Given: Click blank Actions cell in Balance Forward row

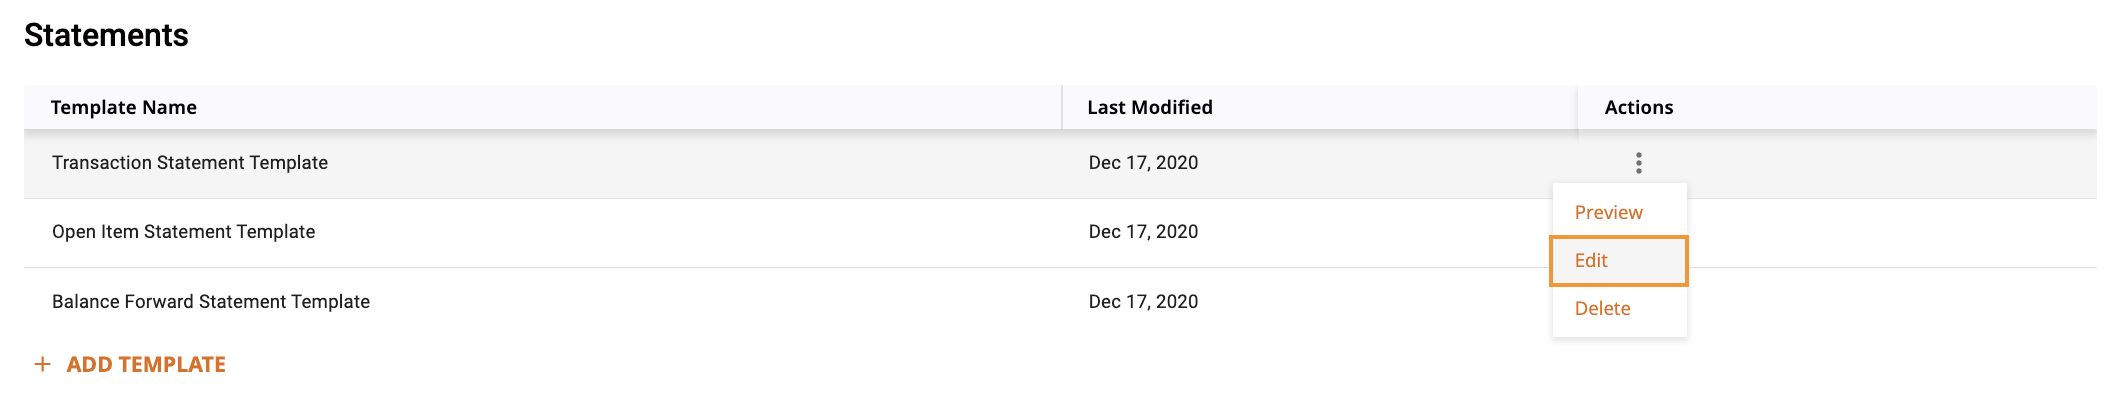Looking at the screenshot, I should click(1890, 302).
